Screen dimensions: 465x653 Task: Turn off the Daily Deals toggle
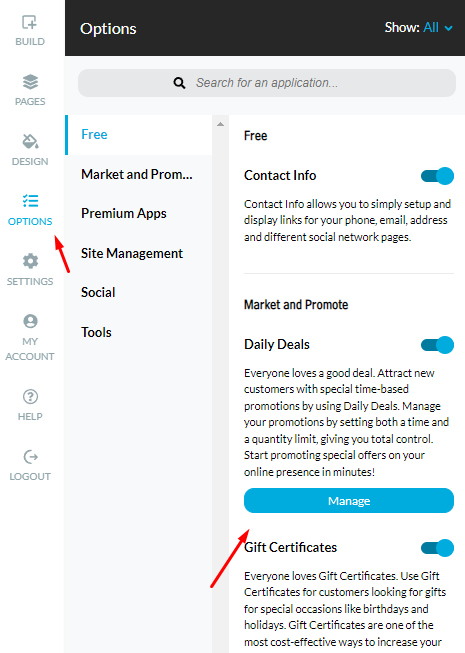[437, 345]
